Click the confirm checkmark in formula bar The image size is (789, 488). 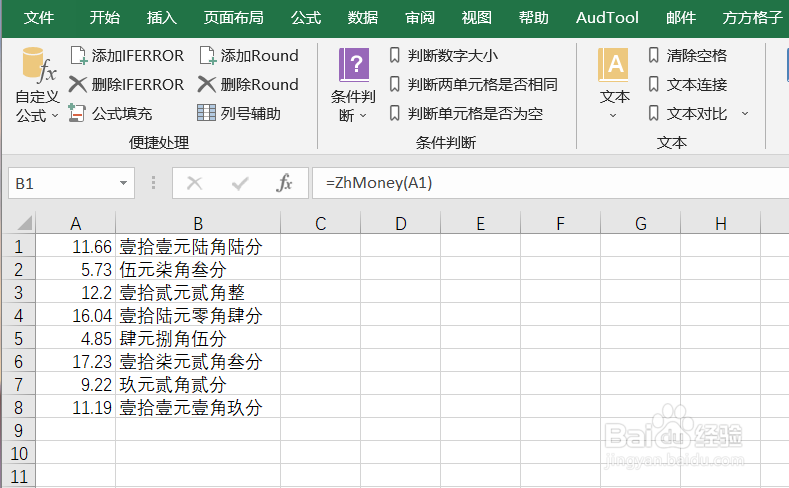(x=240, y=184)
